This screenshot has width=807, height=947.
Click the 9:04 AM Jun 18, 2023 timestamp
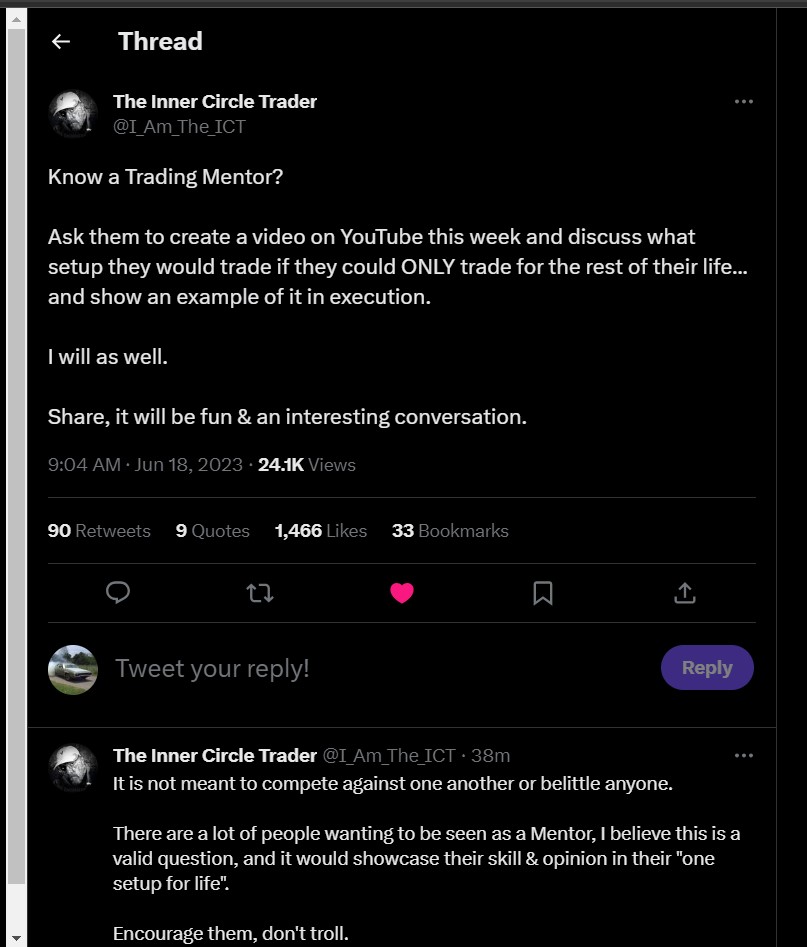[145, 465]
